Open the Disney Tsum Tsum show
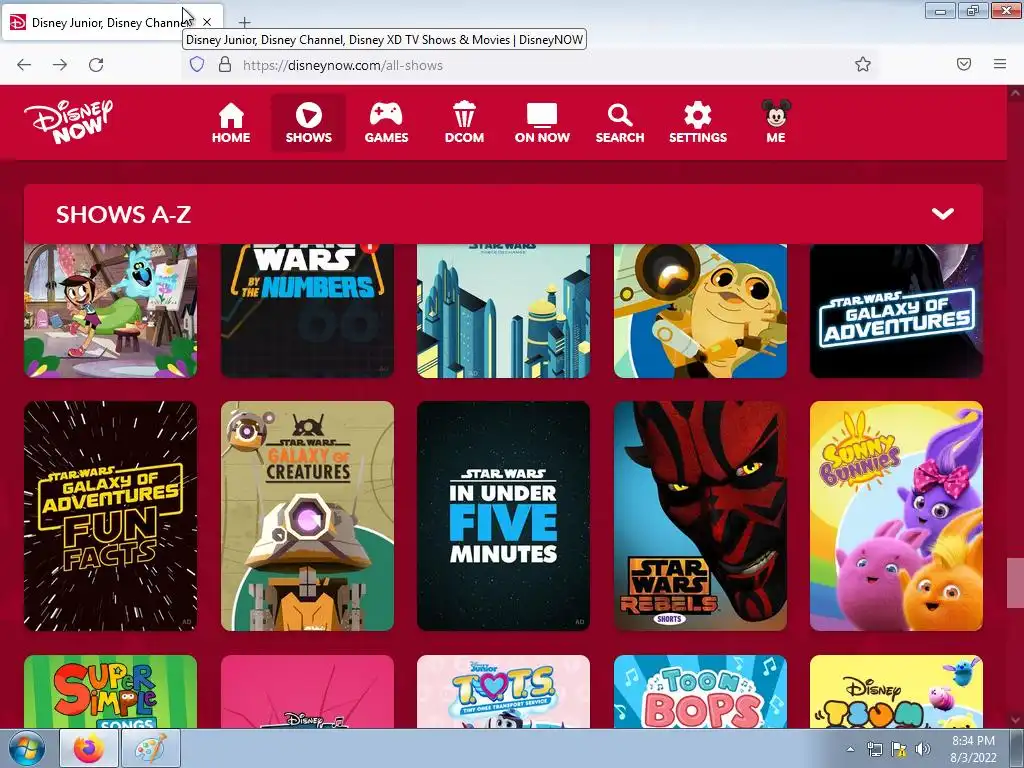 pyautogui.click(x=896, y=692)
